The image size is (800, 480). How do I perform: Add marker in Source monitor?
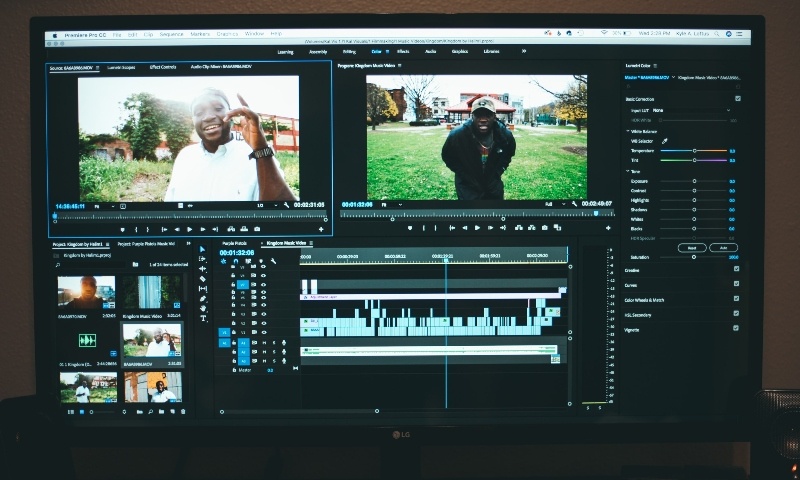pyautogui.click(x=122, y=230)
